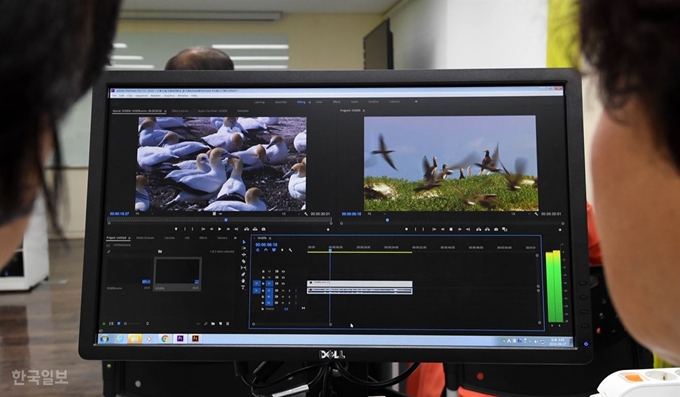Select the Hand tool

point(243,281)
